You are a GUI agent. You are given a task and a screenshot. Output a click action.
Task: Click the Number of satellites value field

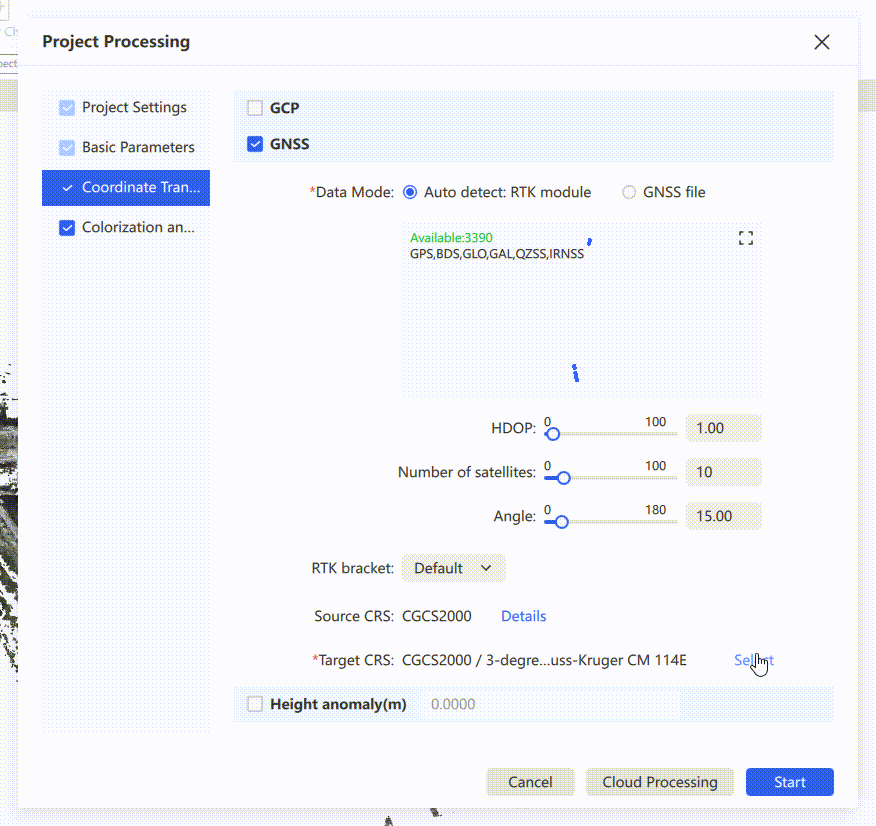(723, 472)
